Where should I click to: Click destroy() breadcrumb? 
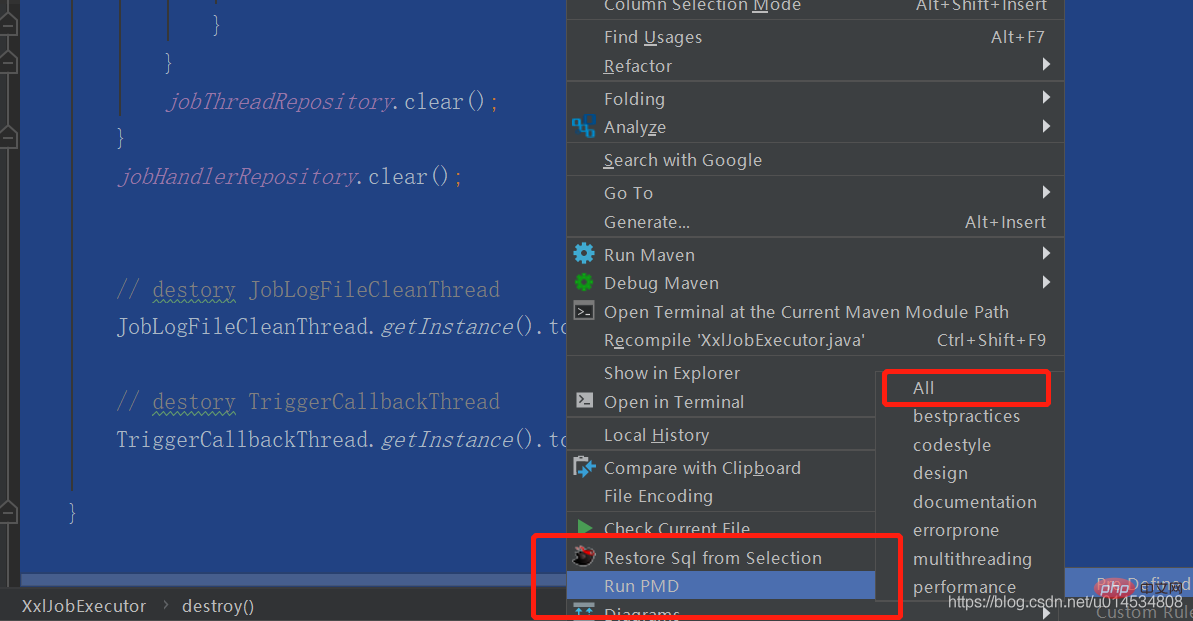coord(218,606)
